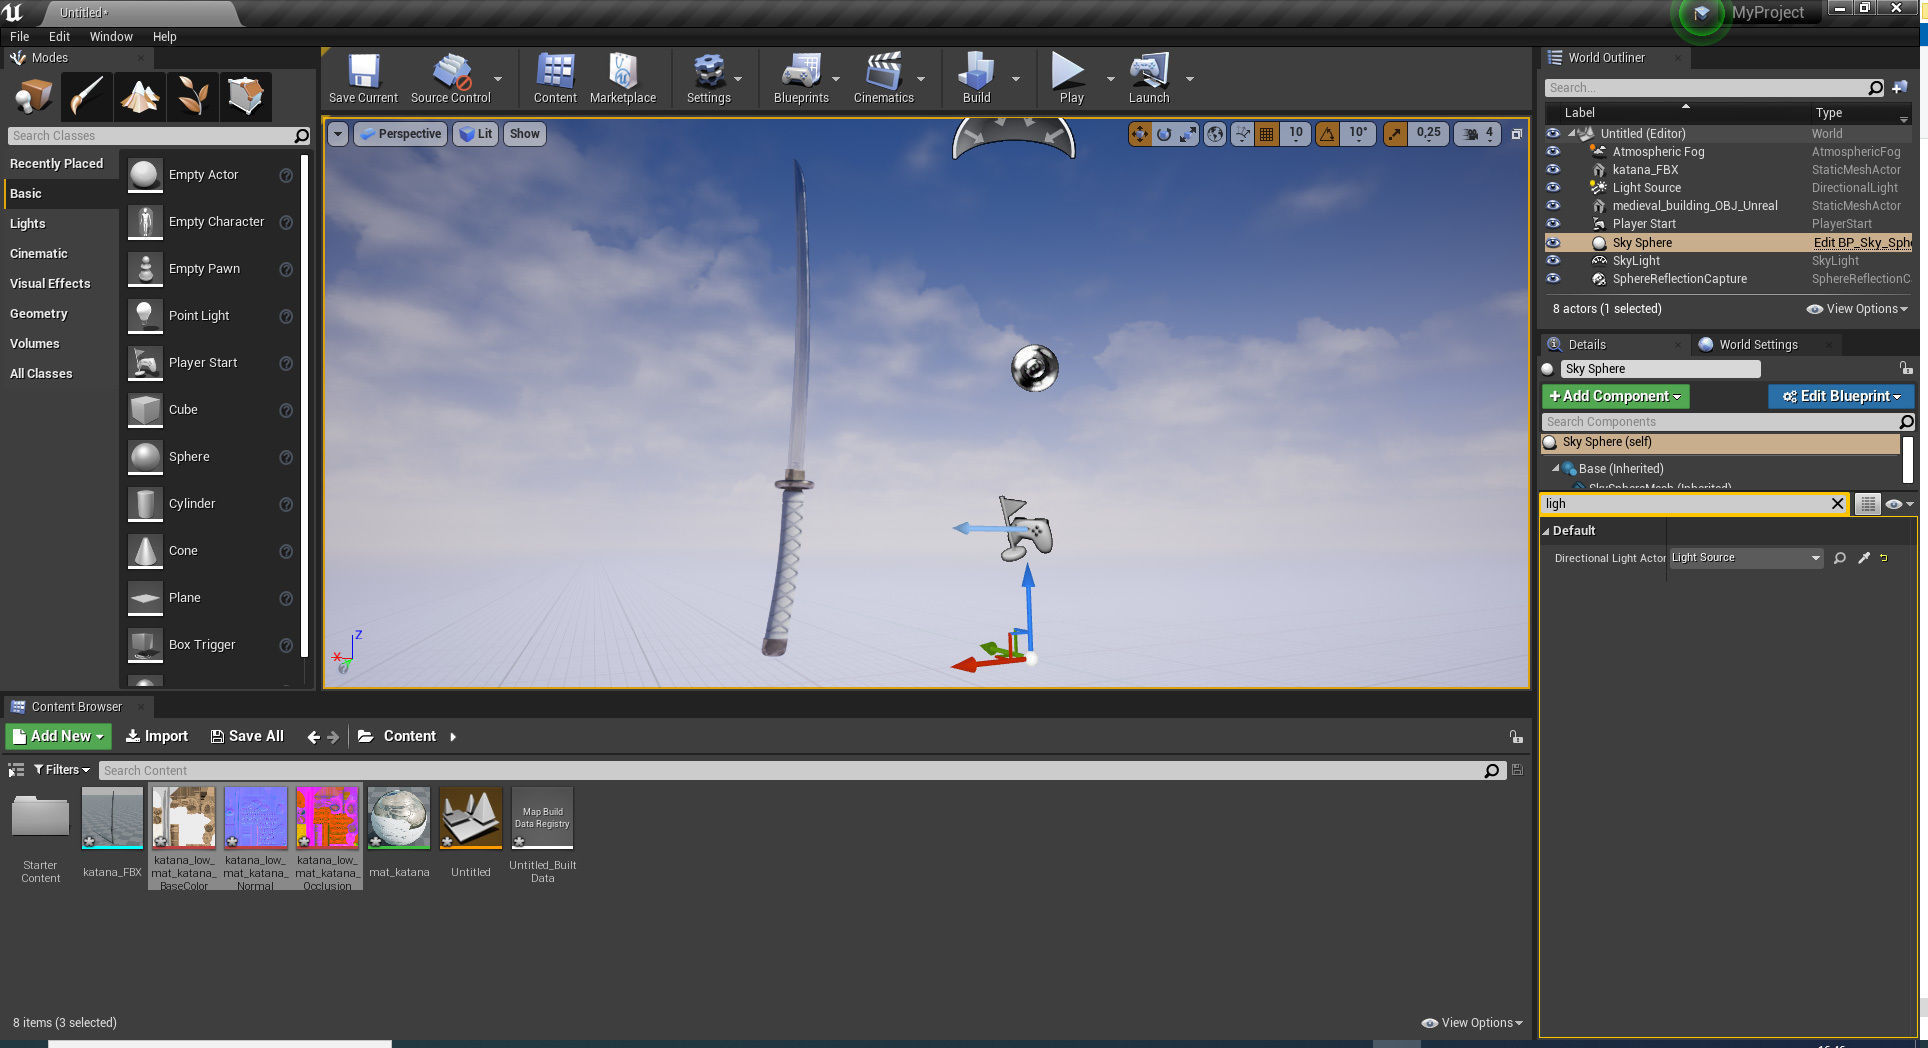Select the Lights category in Modes
The image size is (1928, 1048).
point(28,224)
